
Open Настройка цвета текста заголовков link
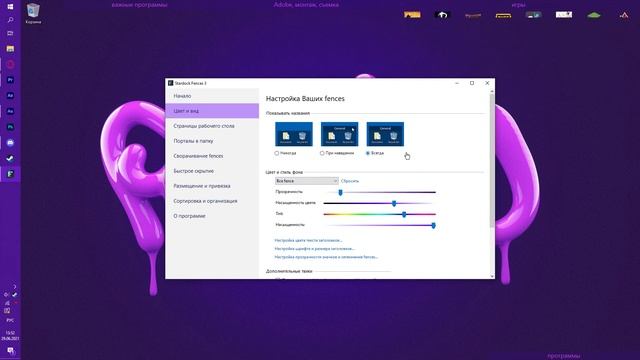click(x=308, y=240)
